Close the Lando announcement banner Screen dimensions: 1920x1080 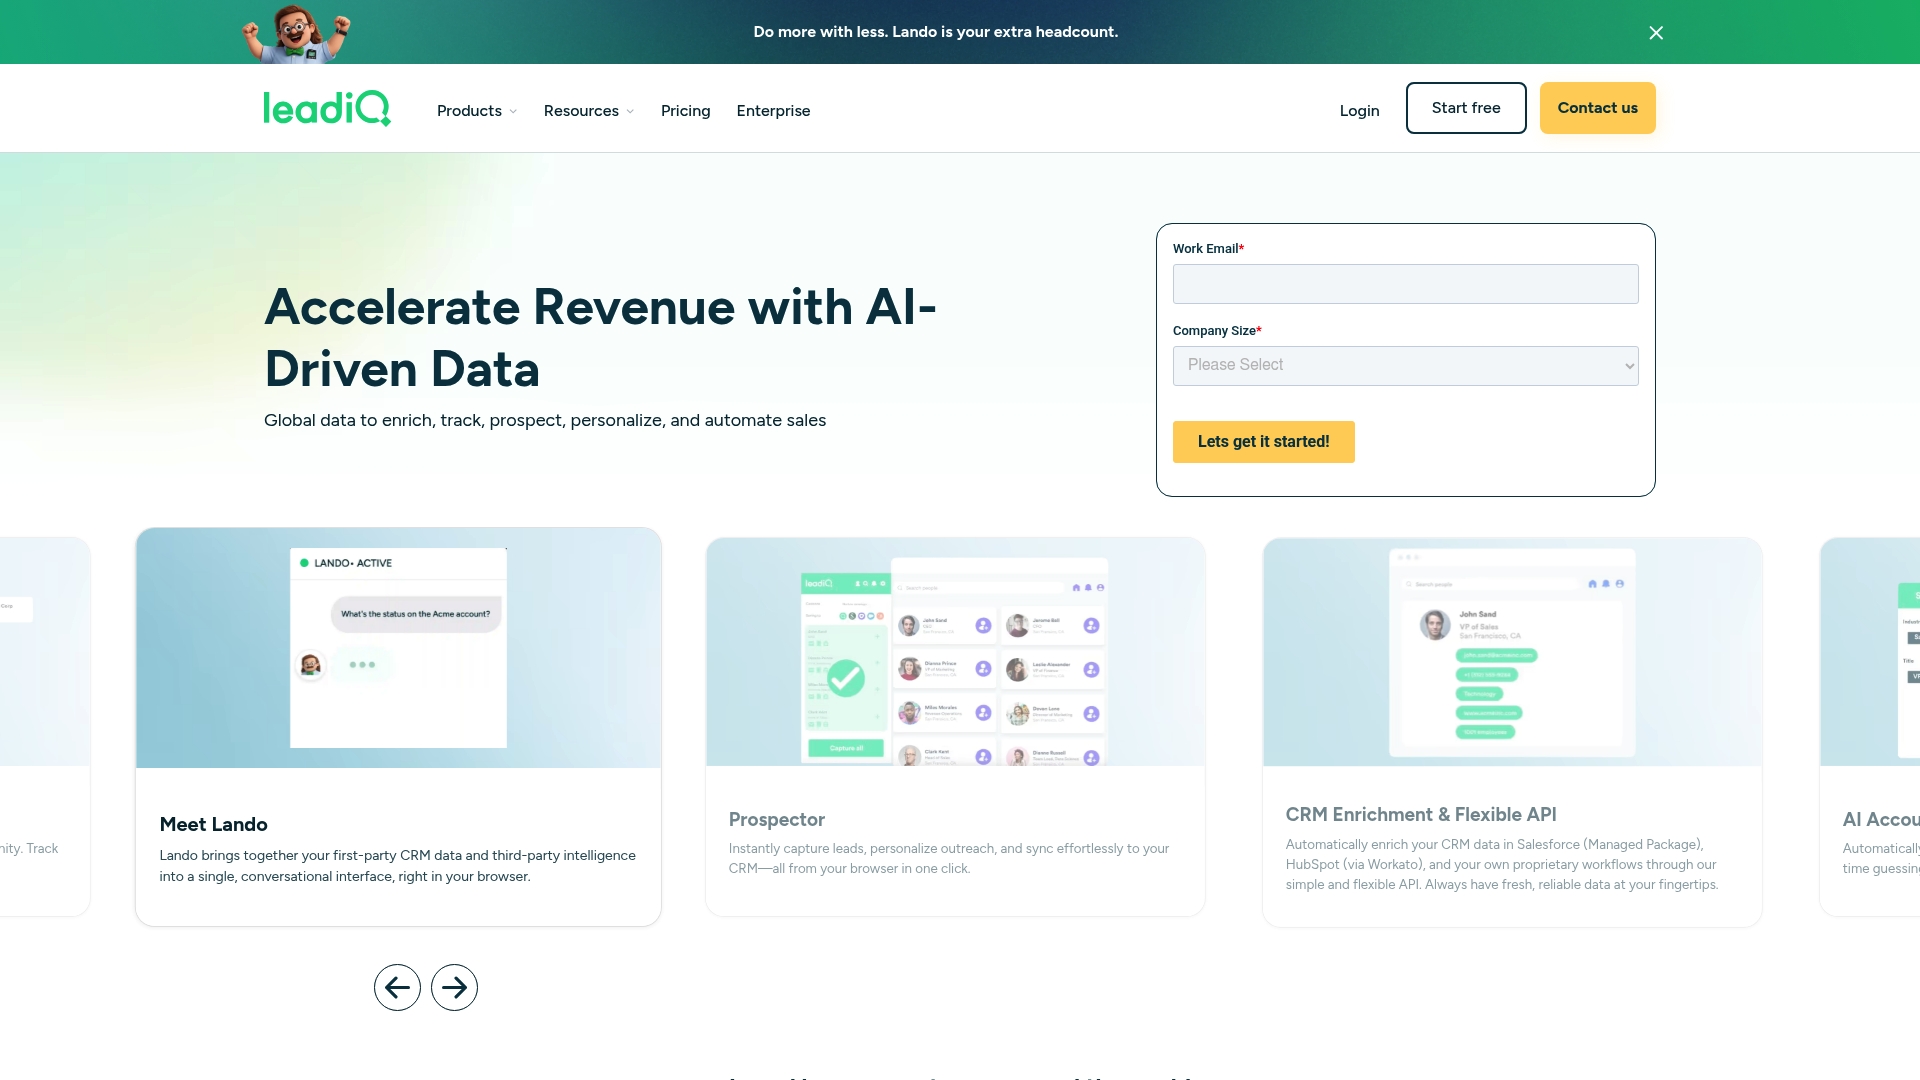tap(1656, 33)
